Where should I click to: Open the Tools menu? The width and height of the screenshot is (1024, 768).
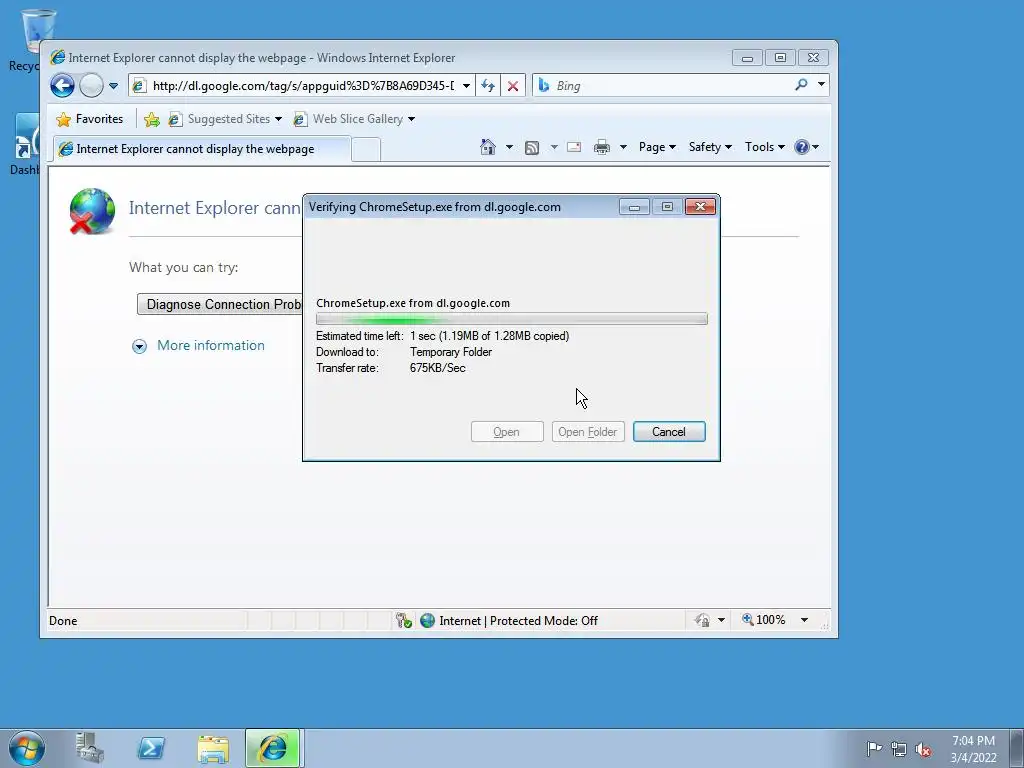click(765, 147)
